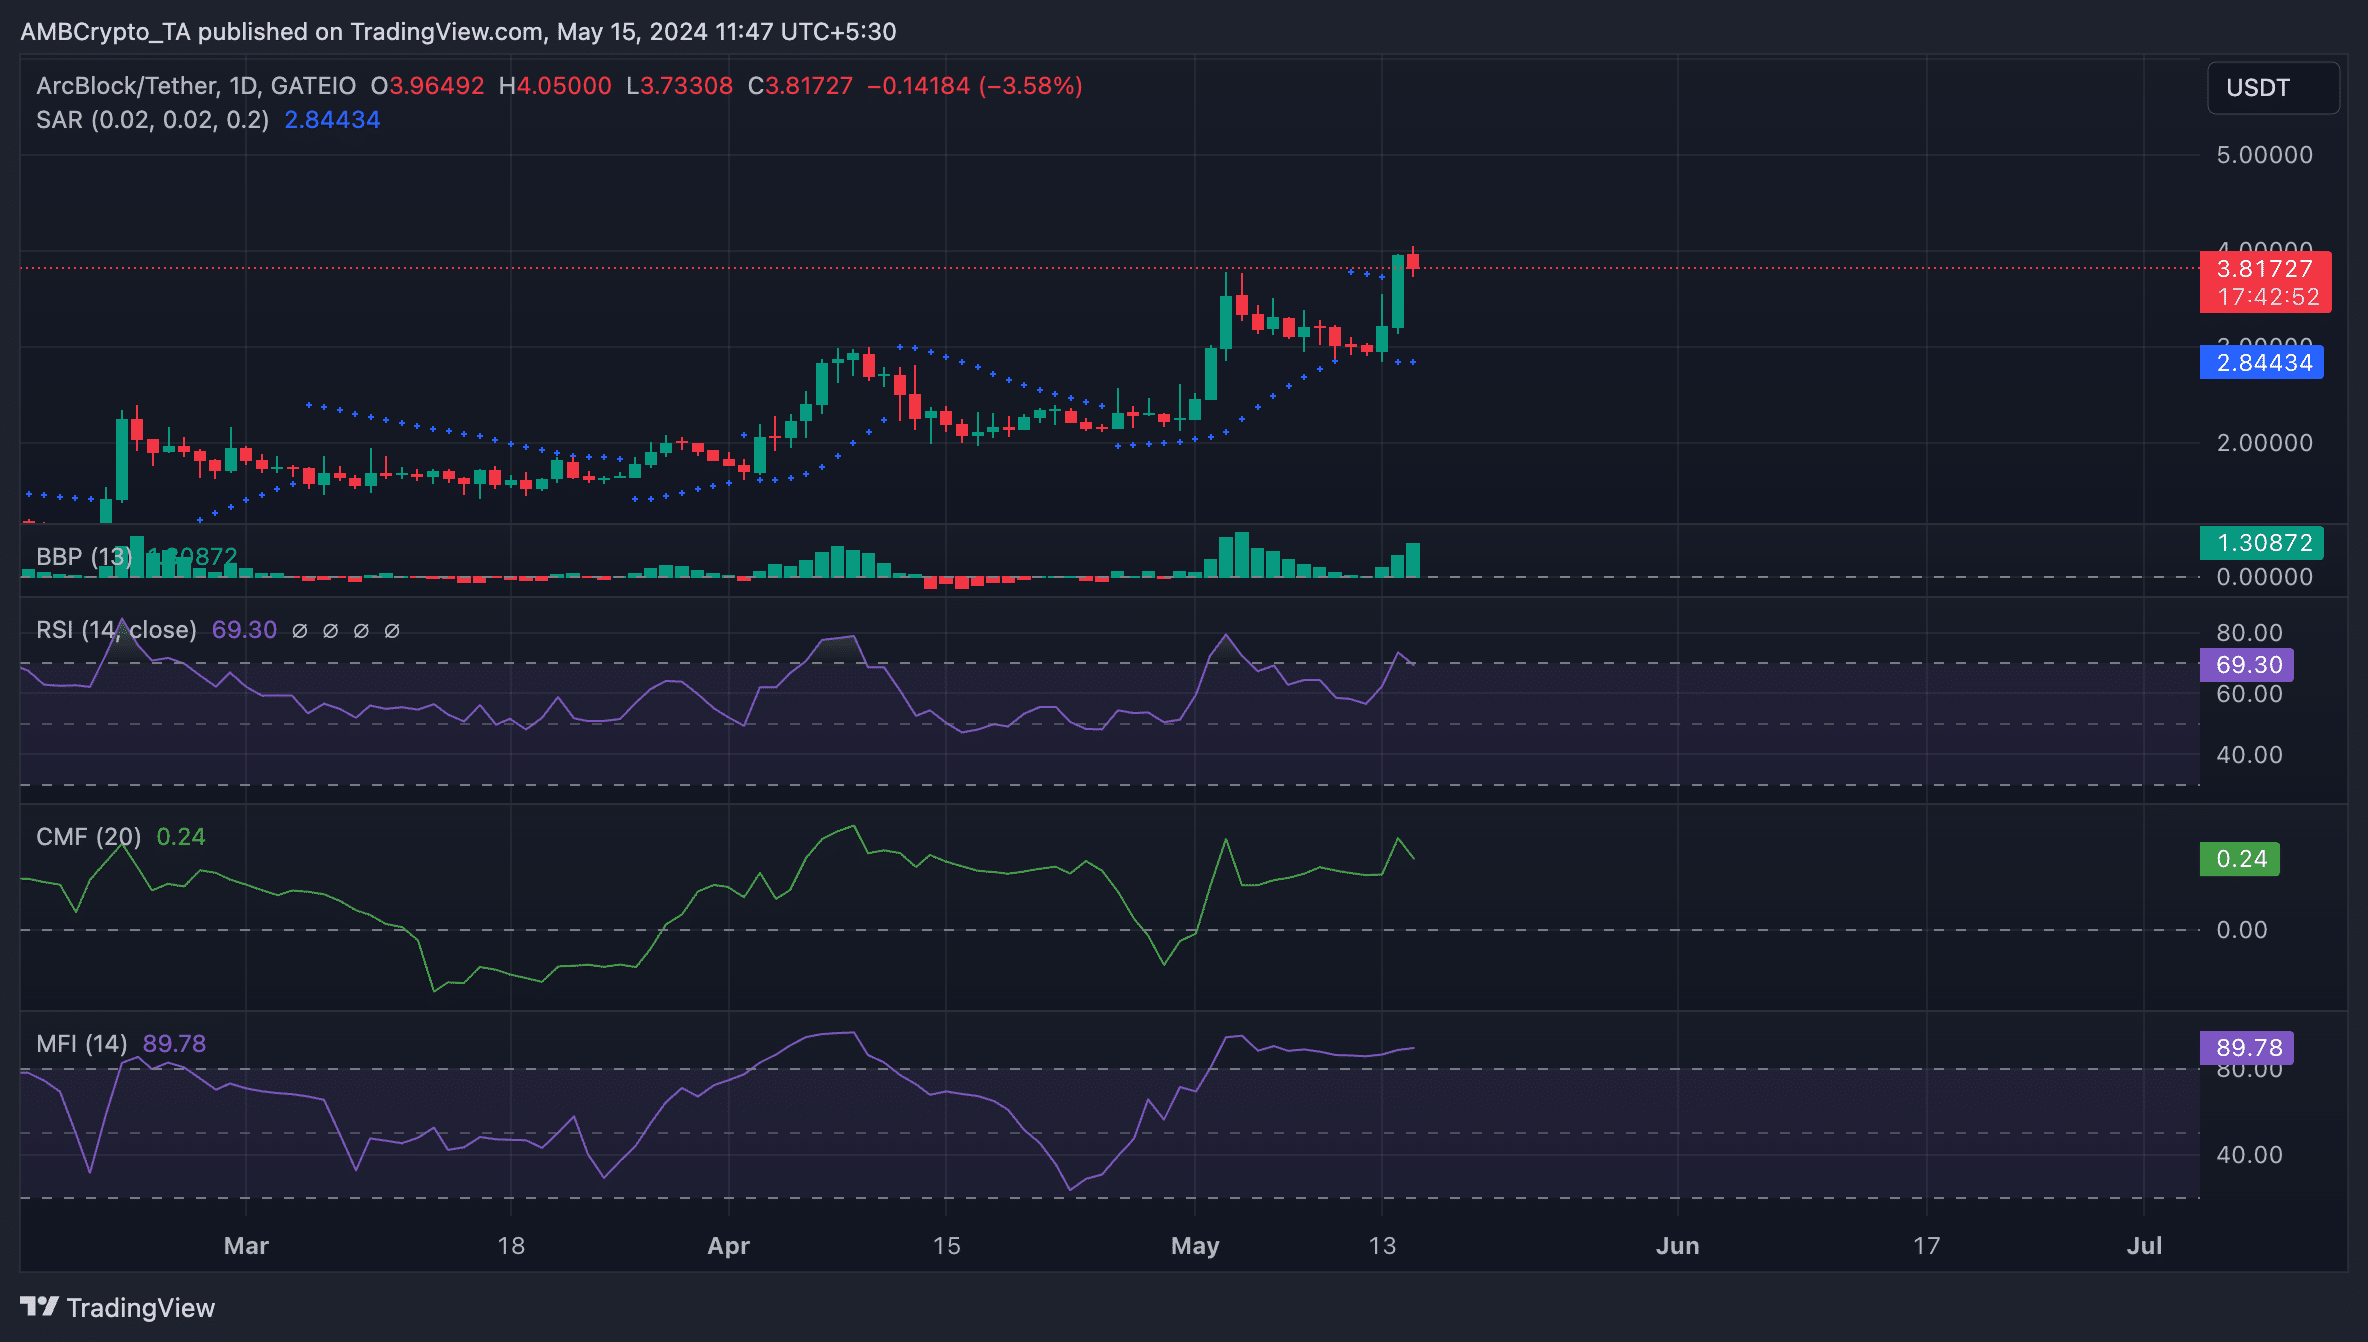The image size is (2368, 1342).
Task: Click the Jun label on the time axis
Action: [x=1677, y=1246]
